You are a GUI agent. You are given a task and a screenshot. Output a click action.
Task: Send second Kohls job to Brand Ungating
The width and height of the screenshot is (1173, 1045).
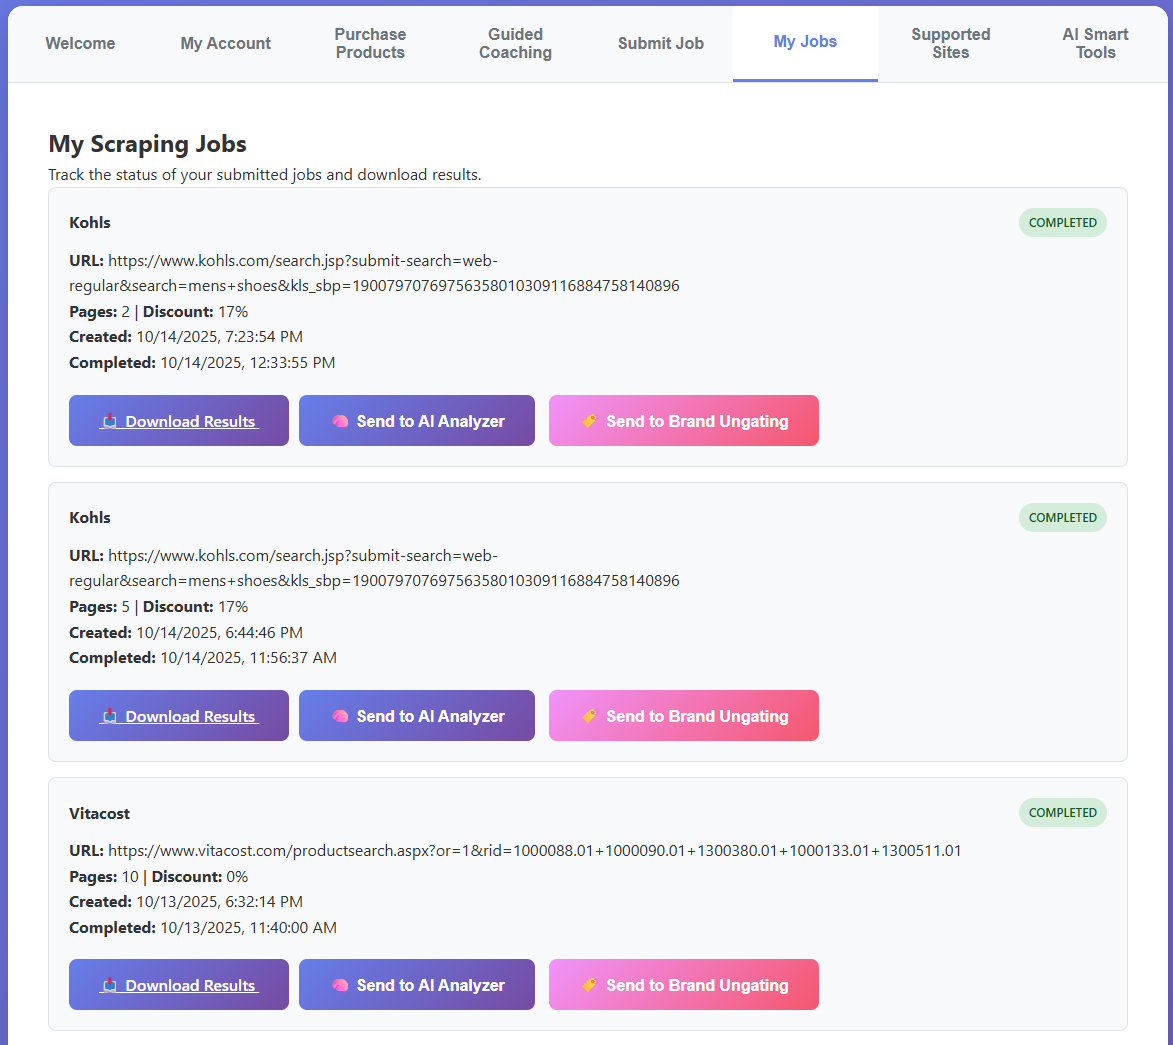[x=683, y=715]
